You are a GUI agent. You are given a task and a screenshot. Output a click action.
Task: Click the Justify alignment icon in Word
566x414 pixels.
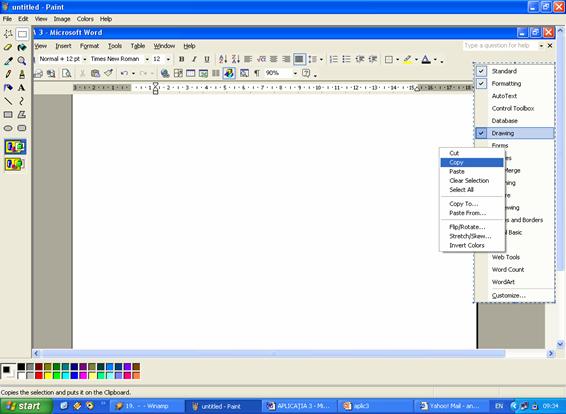[x=299, y=59]
